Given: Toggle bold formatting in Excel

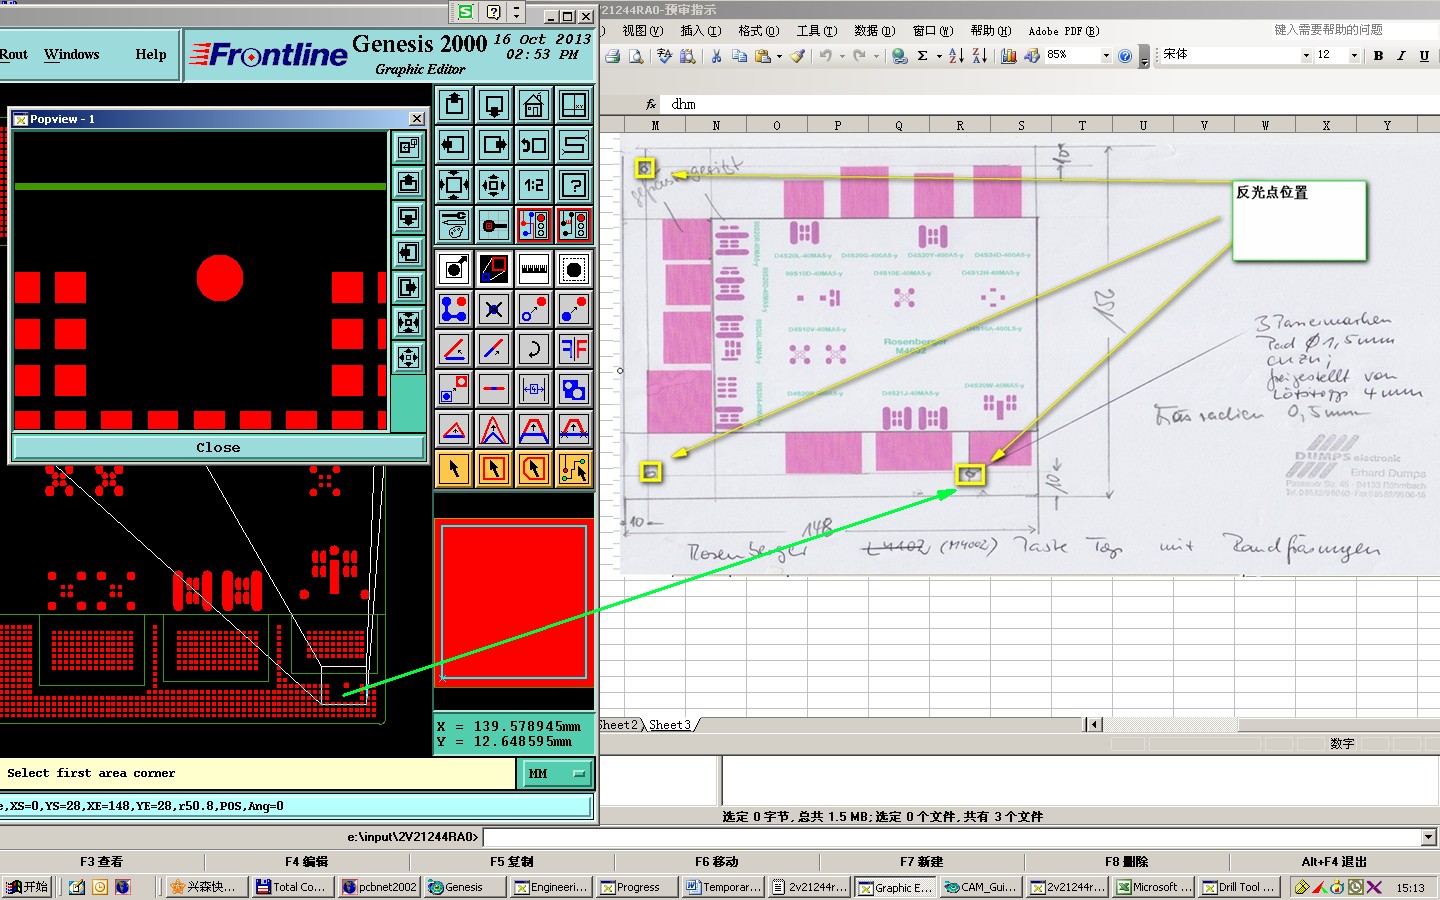Looking at the screenshot, I should coord(1378,56).
